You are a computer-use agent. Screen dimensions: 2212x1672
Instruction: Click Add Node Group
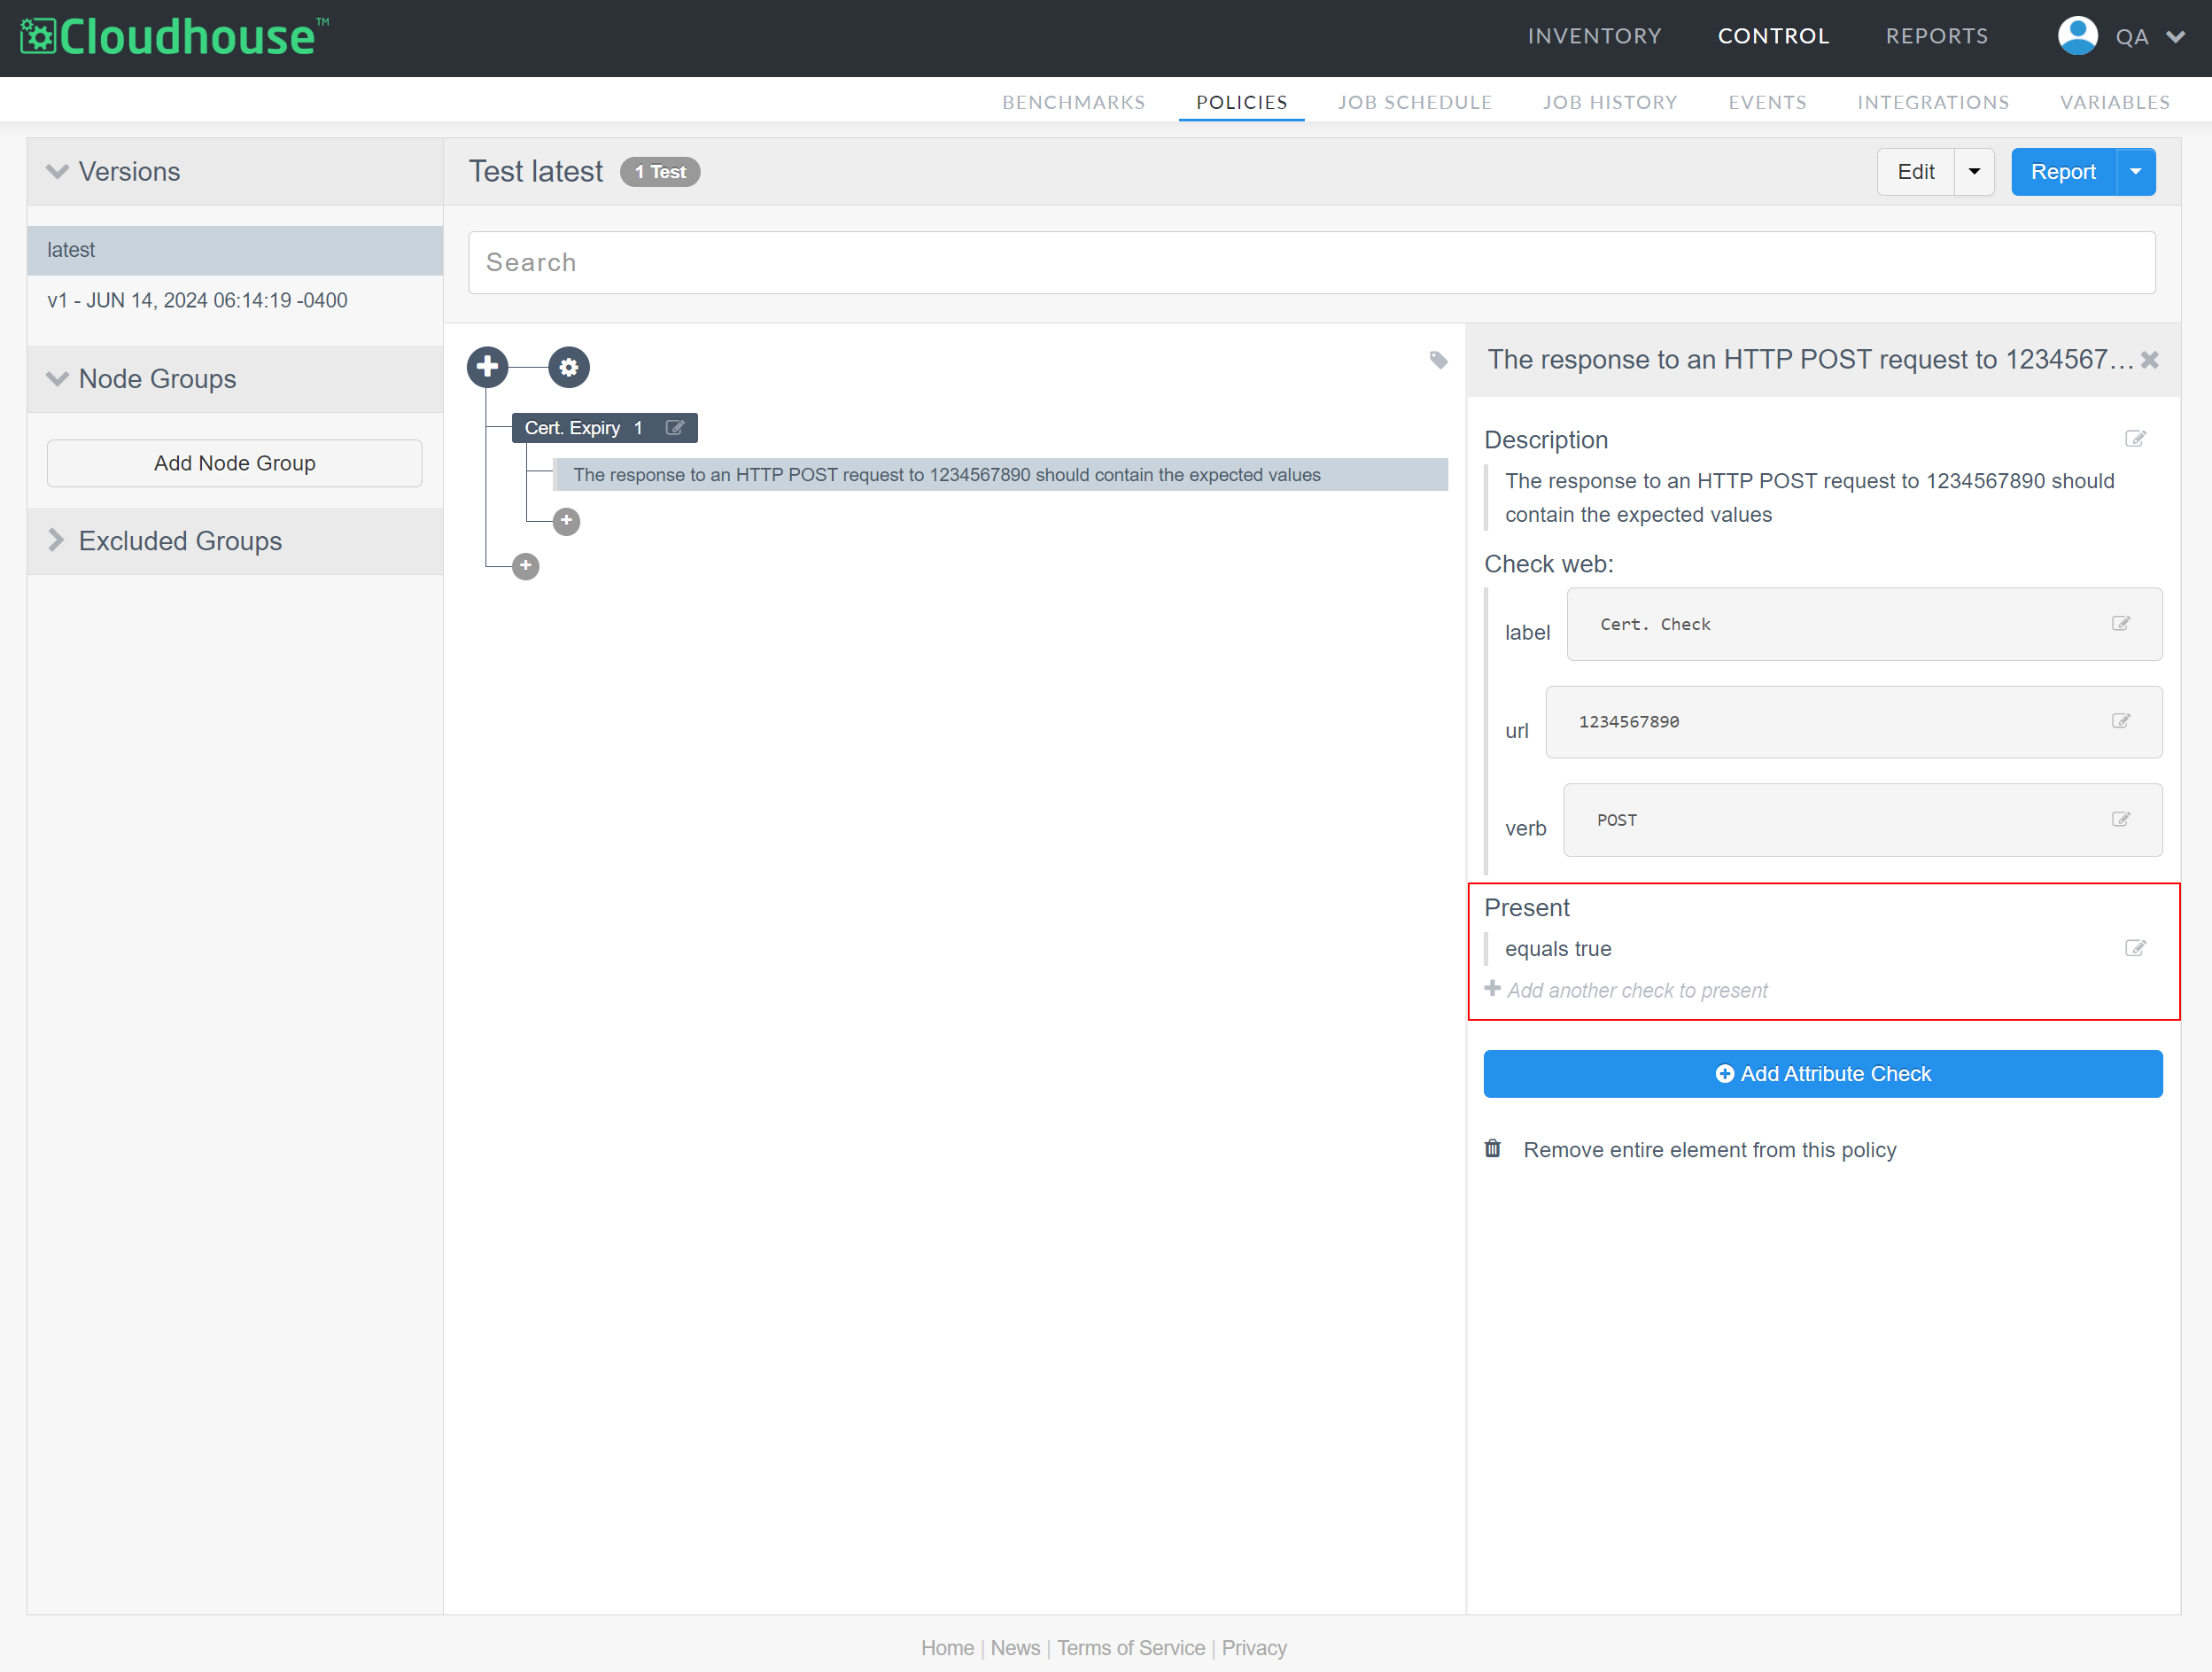[235, 463]
